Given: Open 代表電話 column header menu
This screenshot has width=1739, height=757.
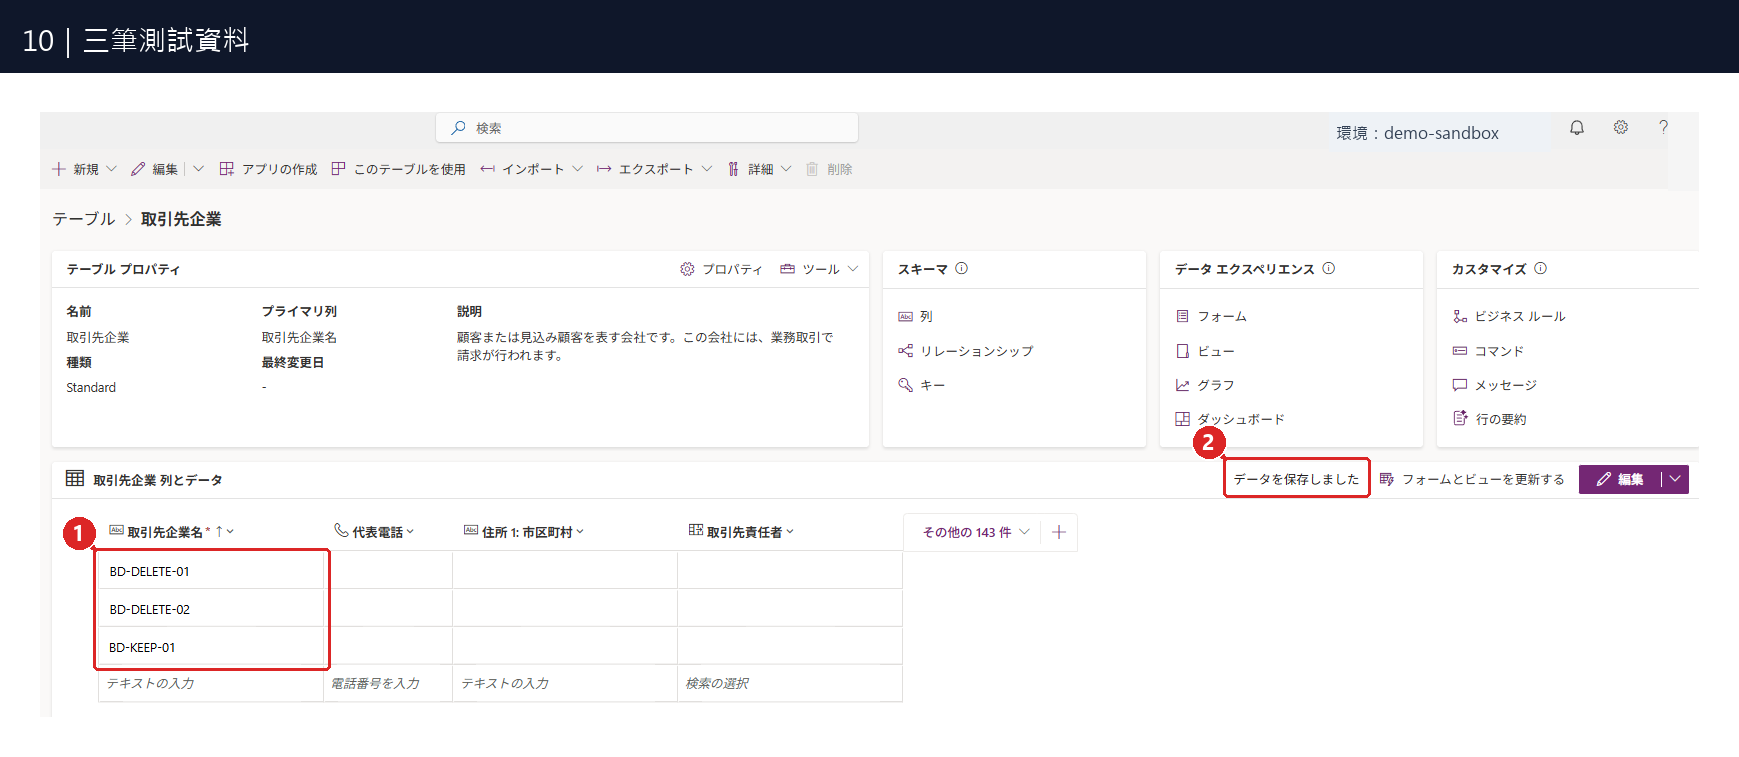Looking at the screenshot, I should [374, 532].
